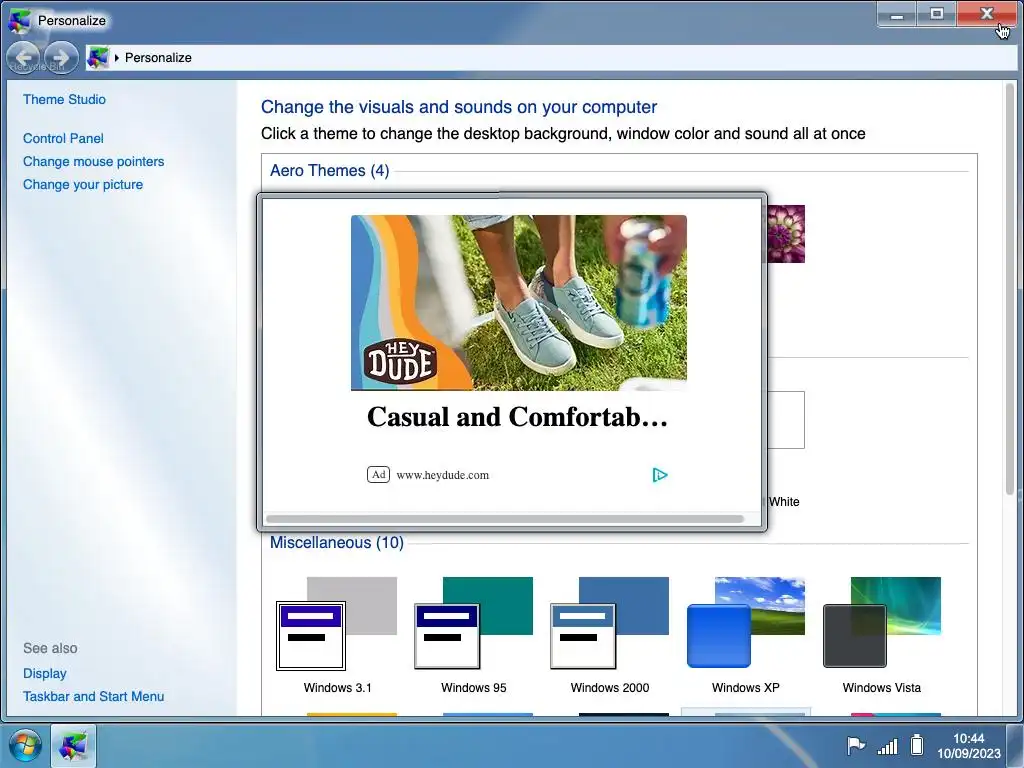Viewport: 1024px width, 768px height.
Task: Click the Action Center flag tray icon
Action: 856,745
